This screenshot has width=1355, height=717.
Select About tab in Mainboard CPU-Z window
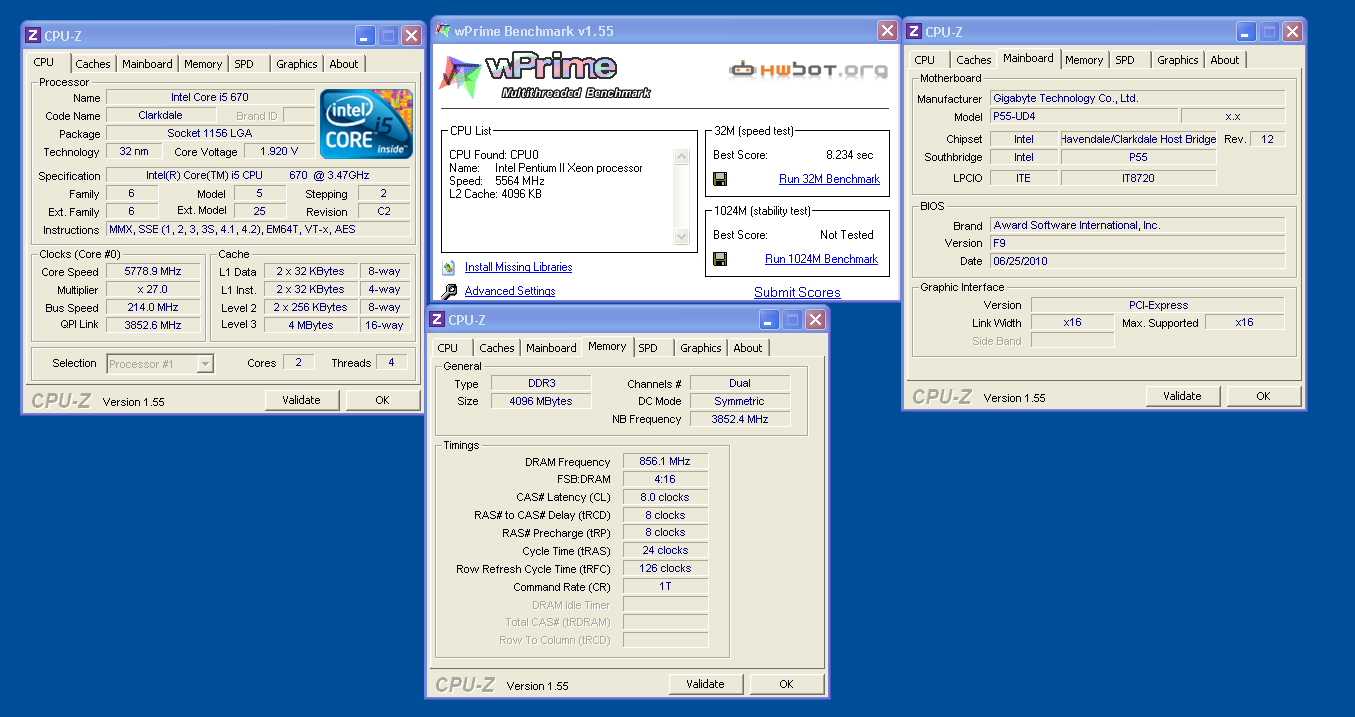1225,60
